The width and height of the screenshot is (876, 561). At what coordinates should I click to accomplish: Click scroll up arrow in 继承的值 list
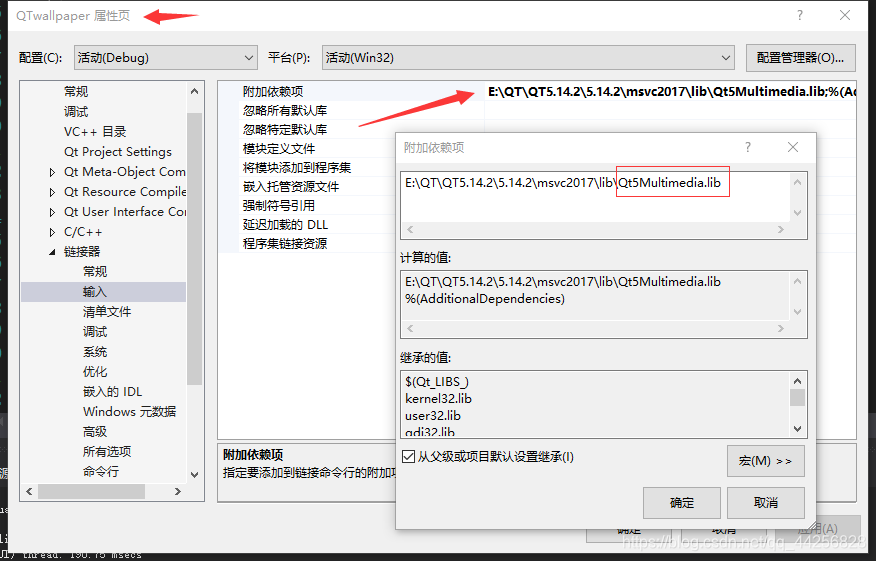[797, 381]
